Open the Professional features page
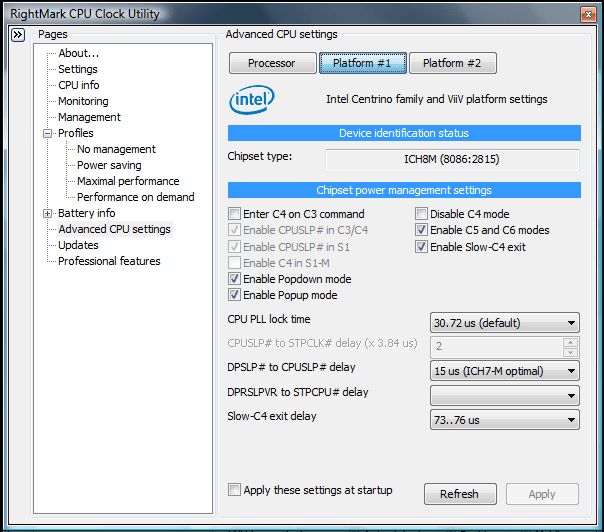Screen dimensions: 604x532 [x=109, y=261]
